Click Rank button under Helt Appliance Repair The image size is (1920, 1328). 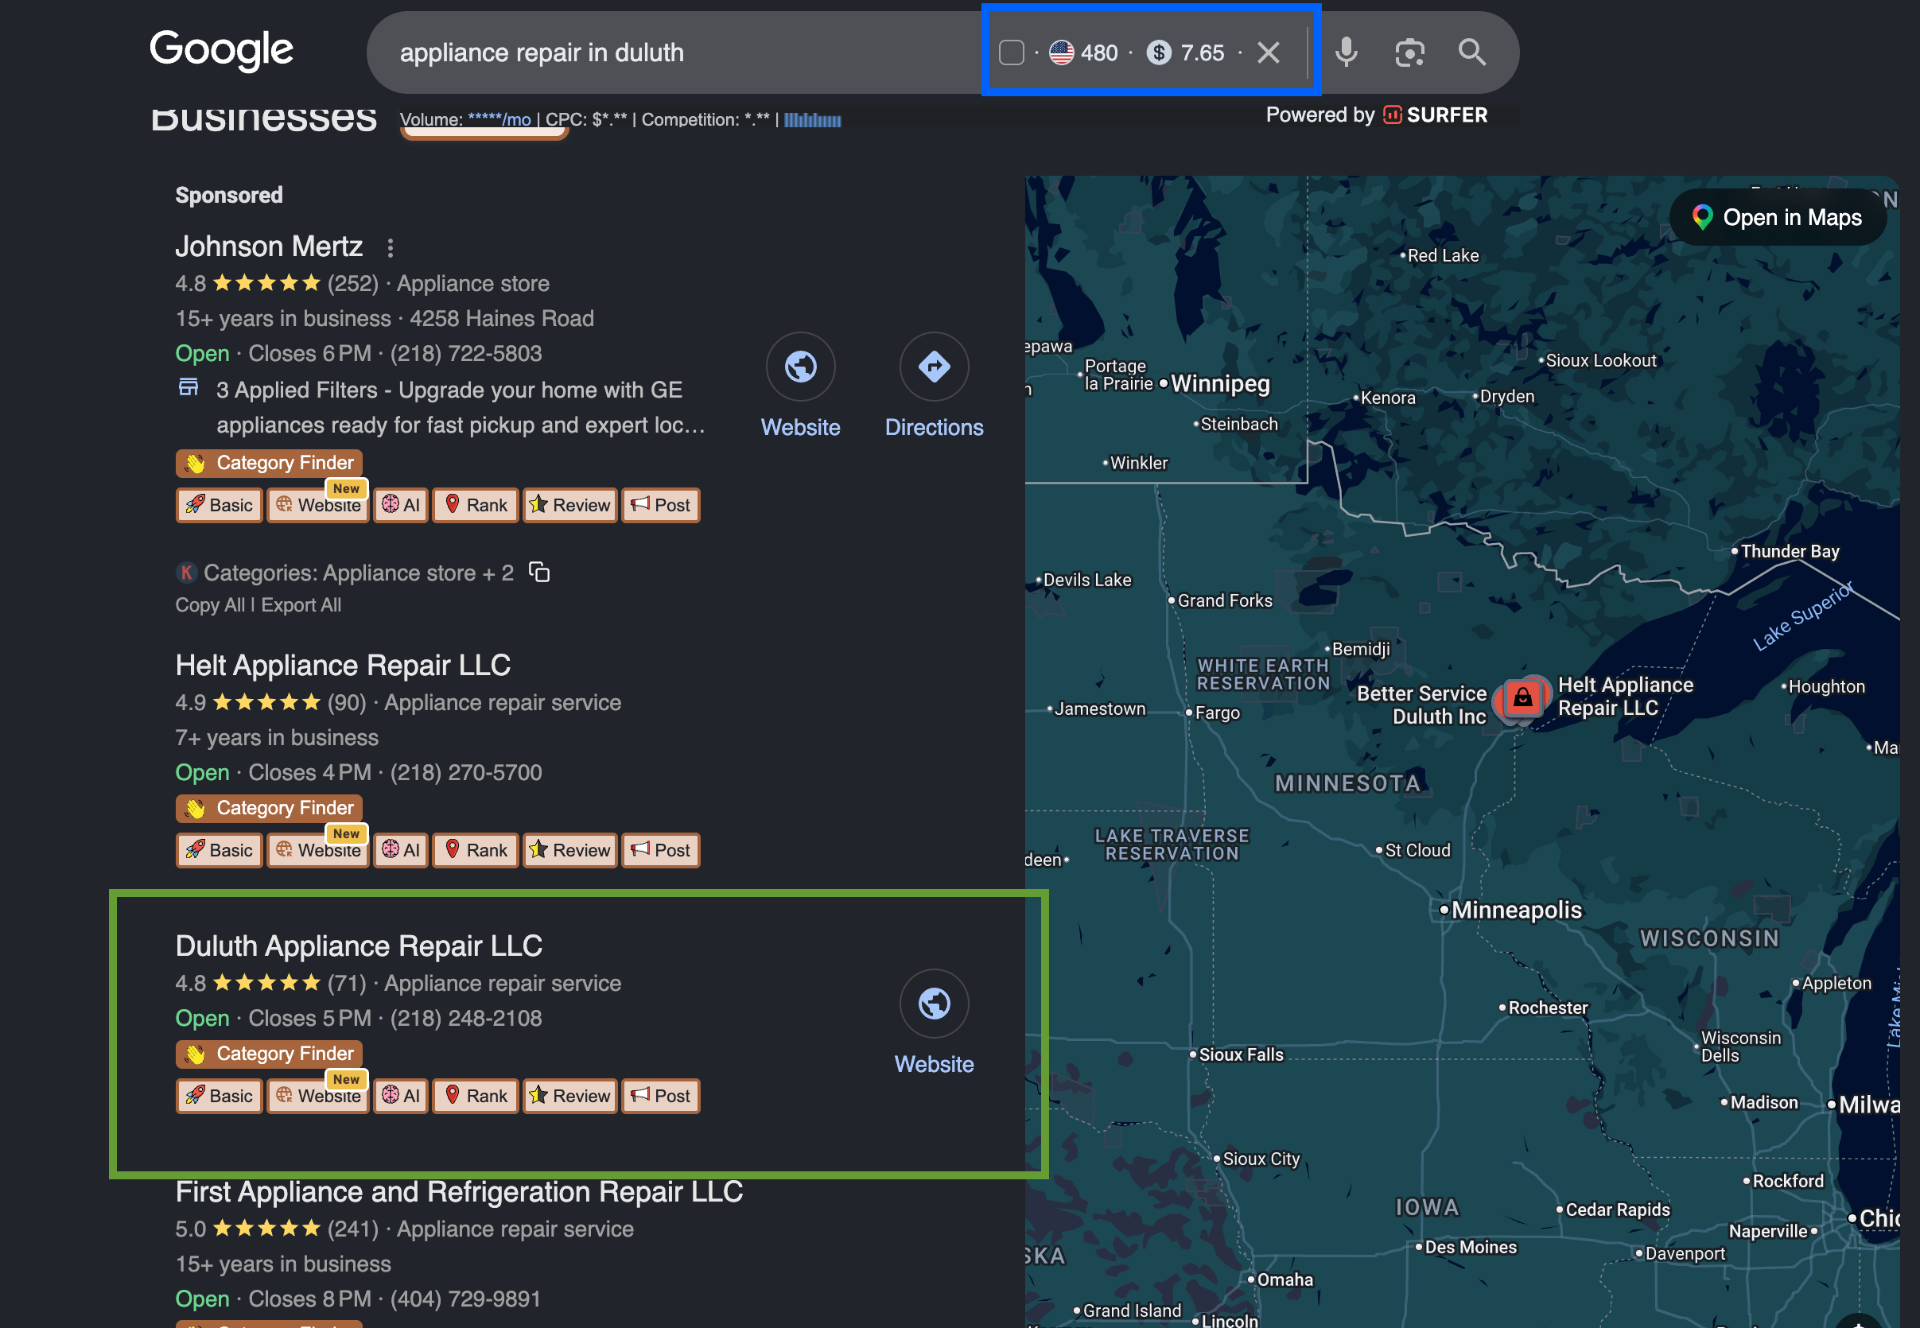point(476,850)
